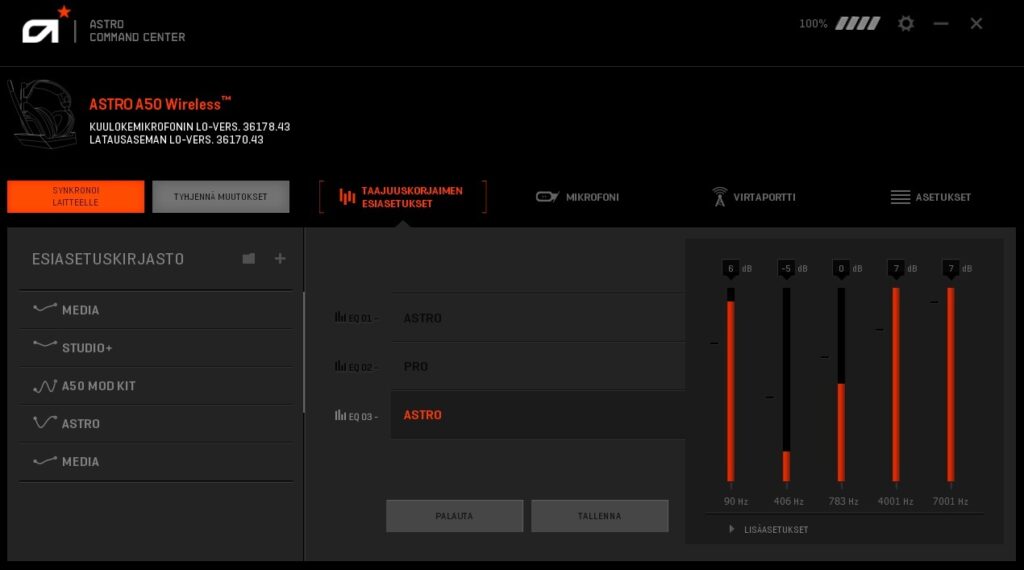The height and width of the screenshot is (570, 1024).
Task: Click the STUDIO+ curve icon
Action: (x=44, y=345)
